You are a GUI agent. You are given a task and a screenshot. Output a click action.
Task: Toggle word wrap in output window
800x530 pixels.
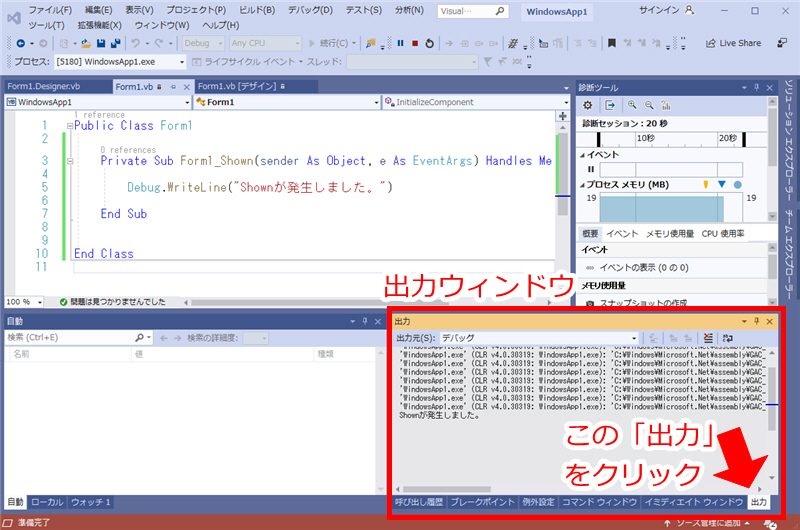[730, 338]
